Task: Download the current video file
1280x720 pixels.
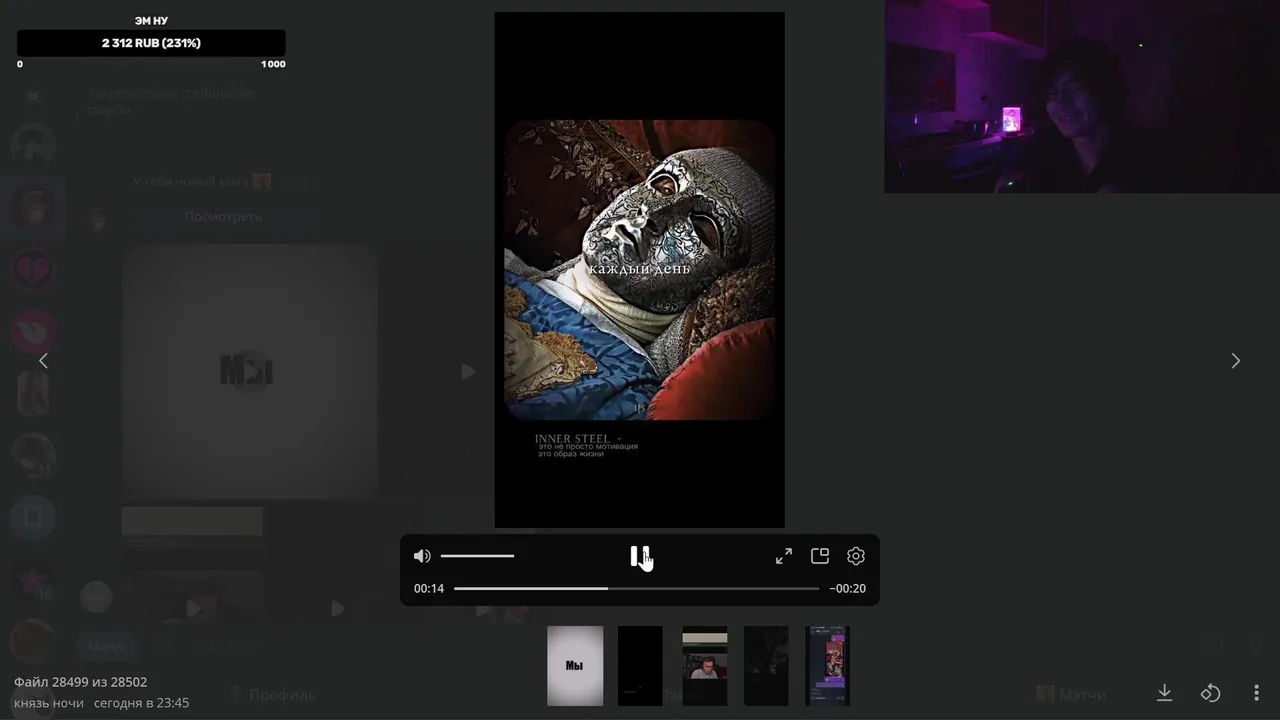Action: [1164, 692]
